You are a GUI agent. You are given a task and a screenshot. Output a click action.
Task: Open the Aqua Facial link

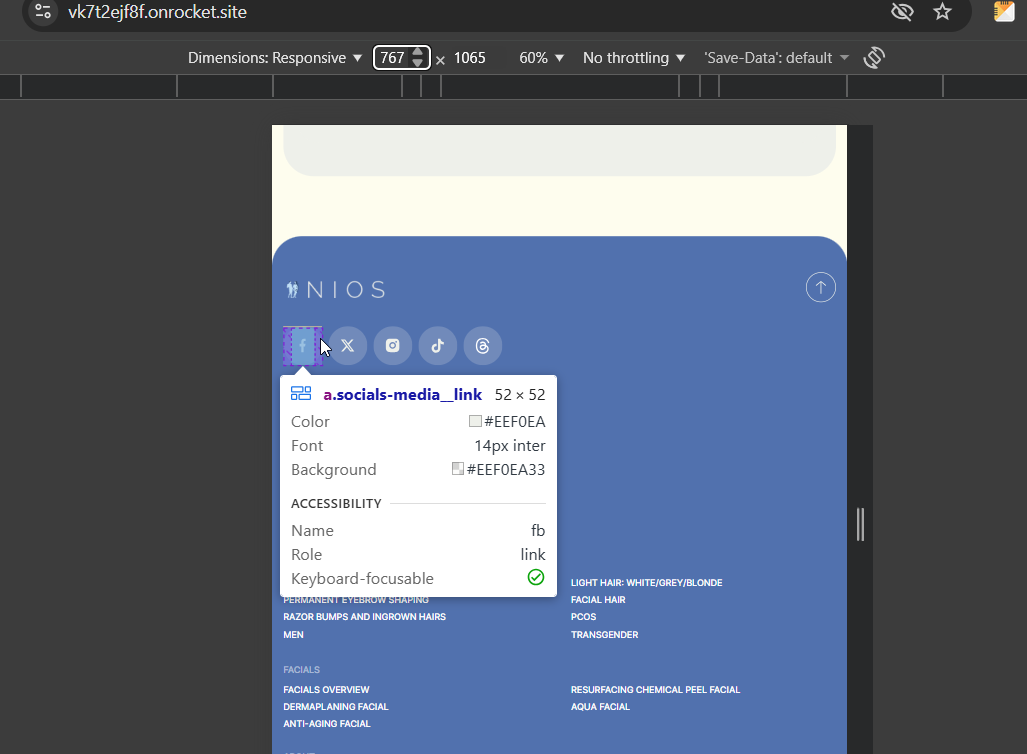[x=600, y=706]
